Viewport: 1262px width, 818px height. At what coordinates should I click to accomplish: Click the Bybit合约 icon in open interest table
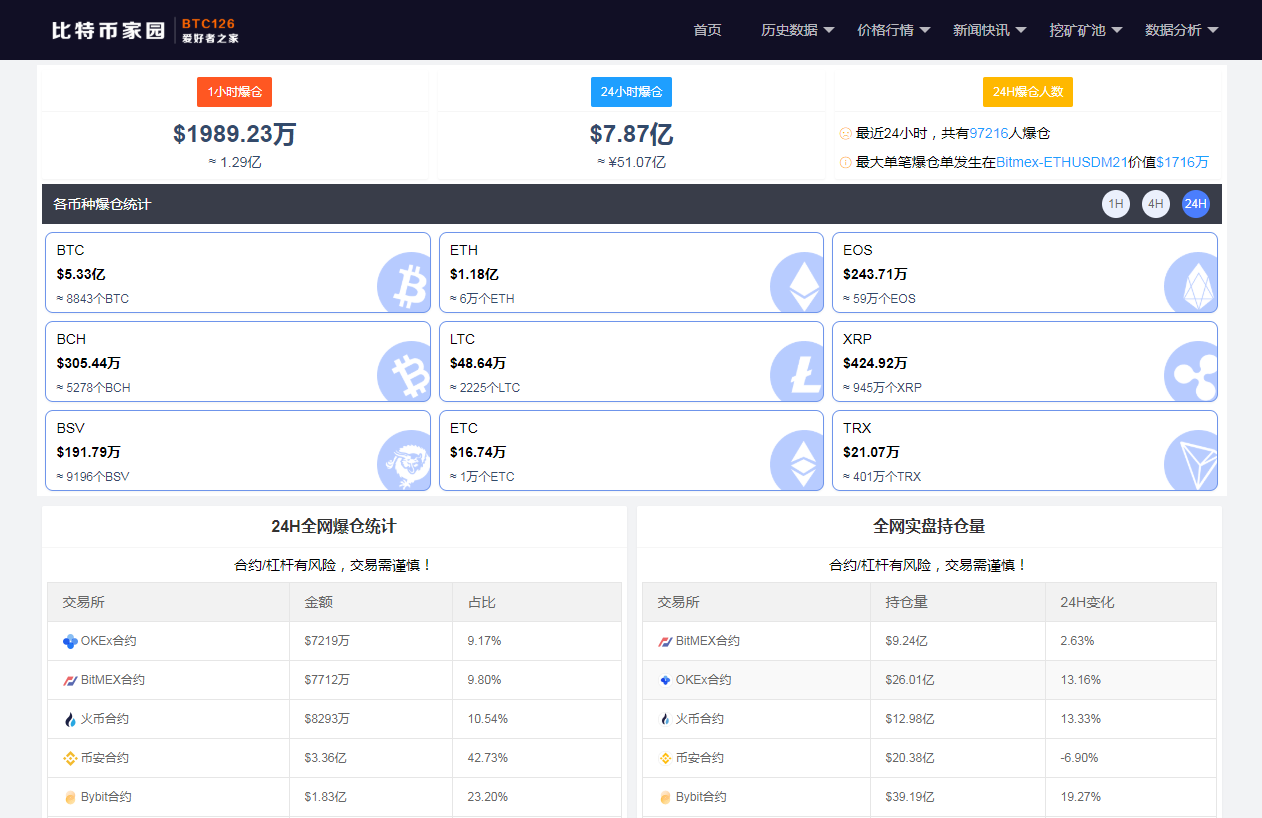pos(665,797)
